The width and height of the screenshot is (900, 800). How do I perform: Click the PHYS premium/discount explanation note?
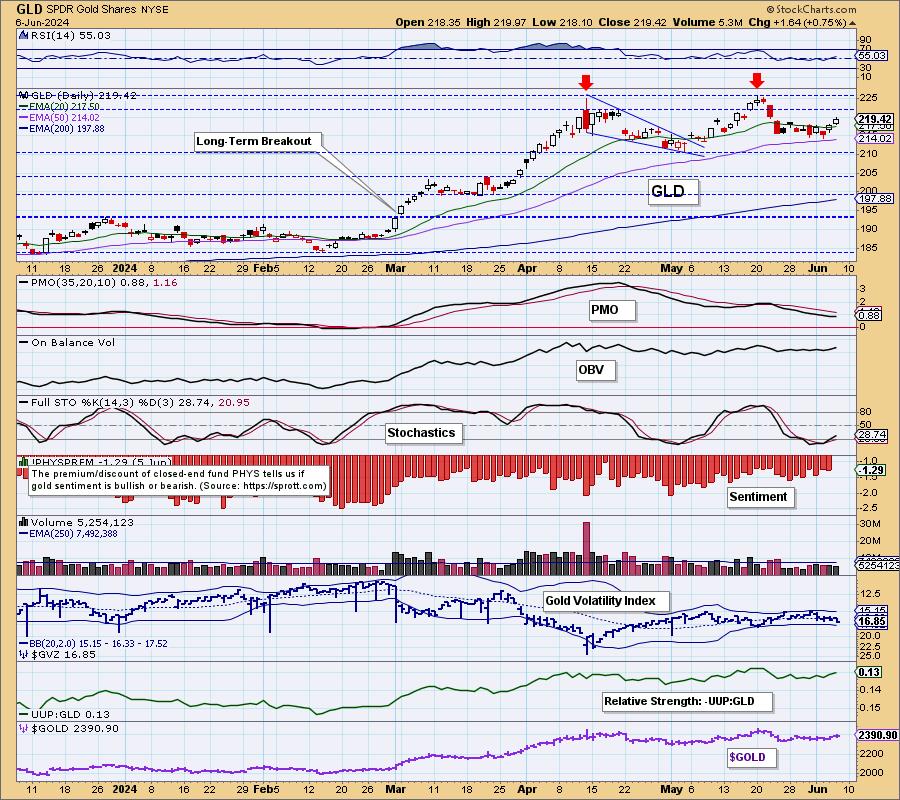[179, 480]
